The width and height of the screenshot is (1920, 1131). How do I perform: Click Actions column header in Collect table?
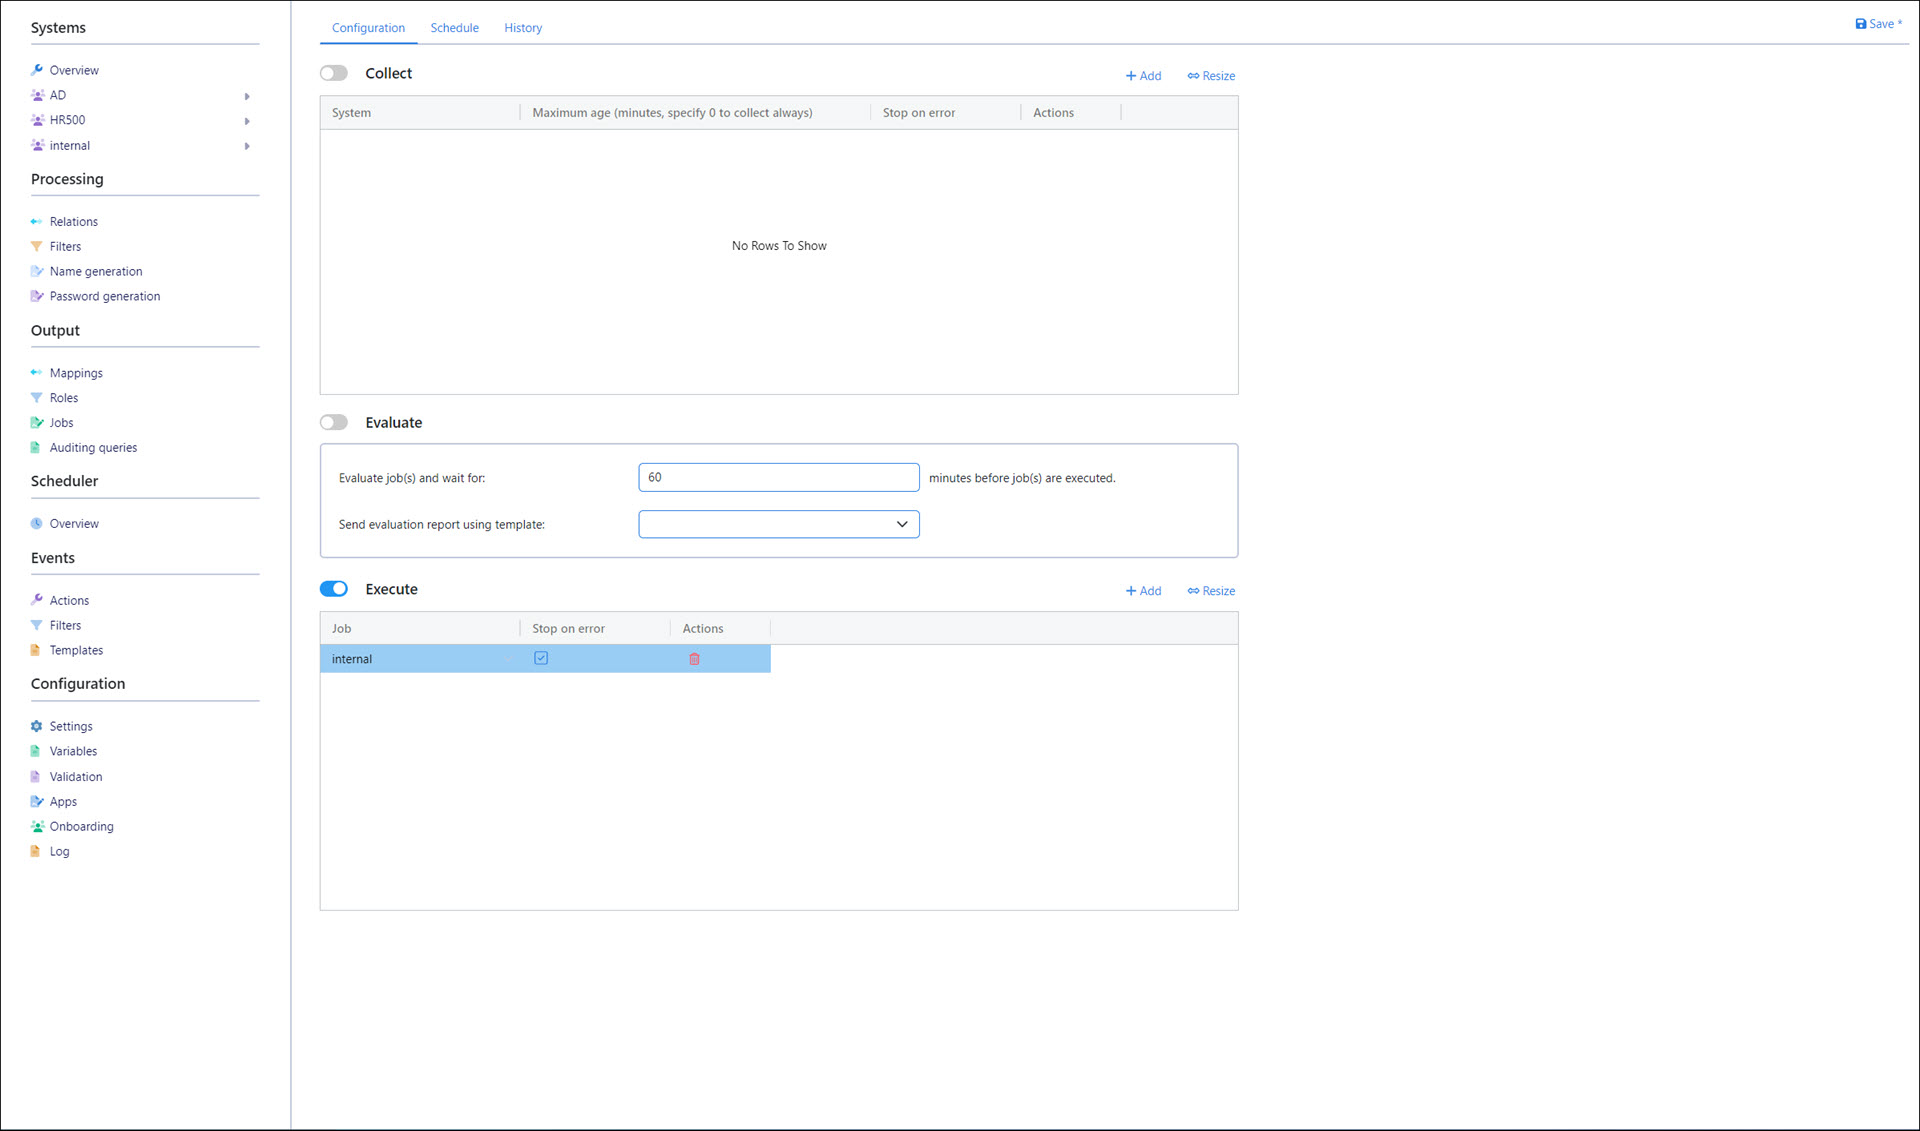point(1071,113)
